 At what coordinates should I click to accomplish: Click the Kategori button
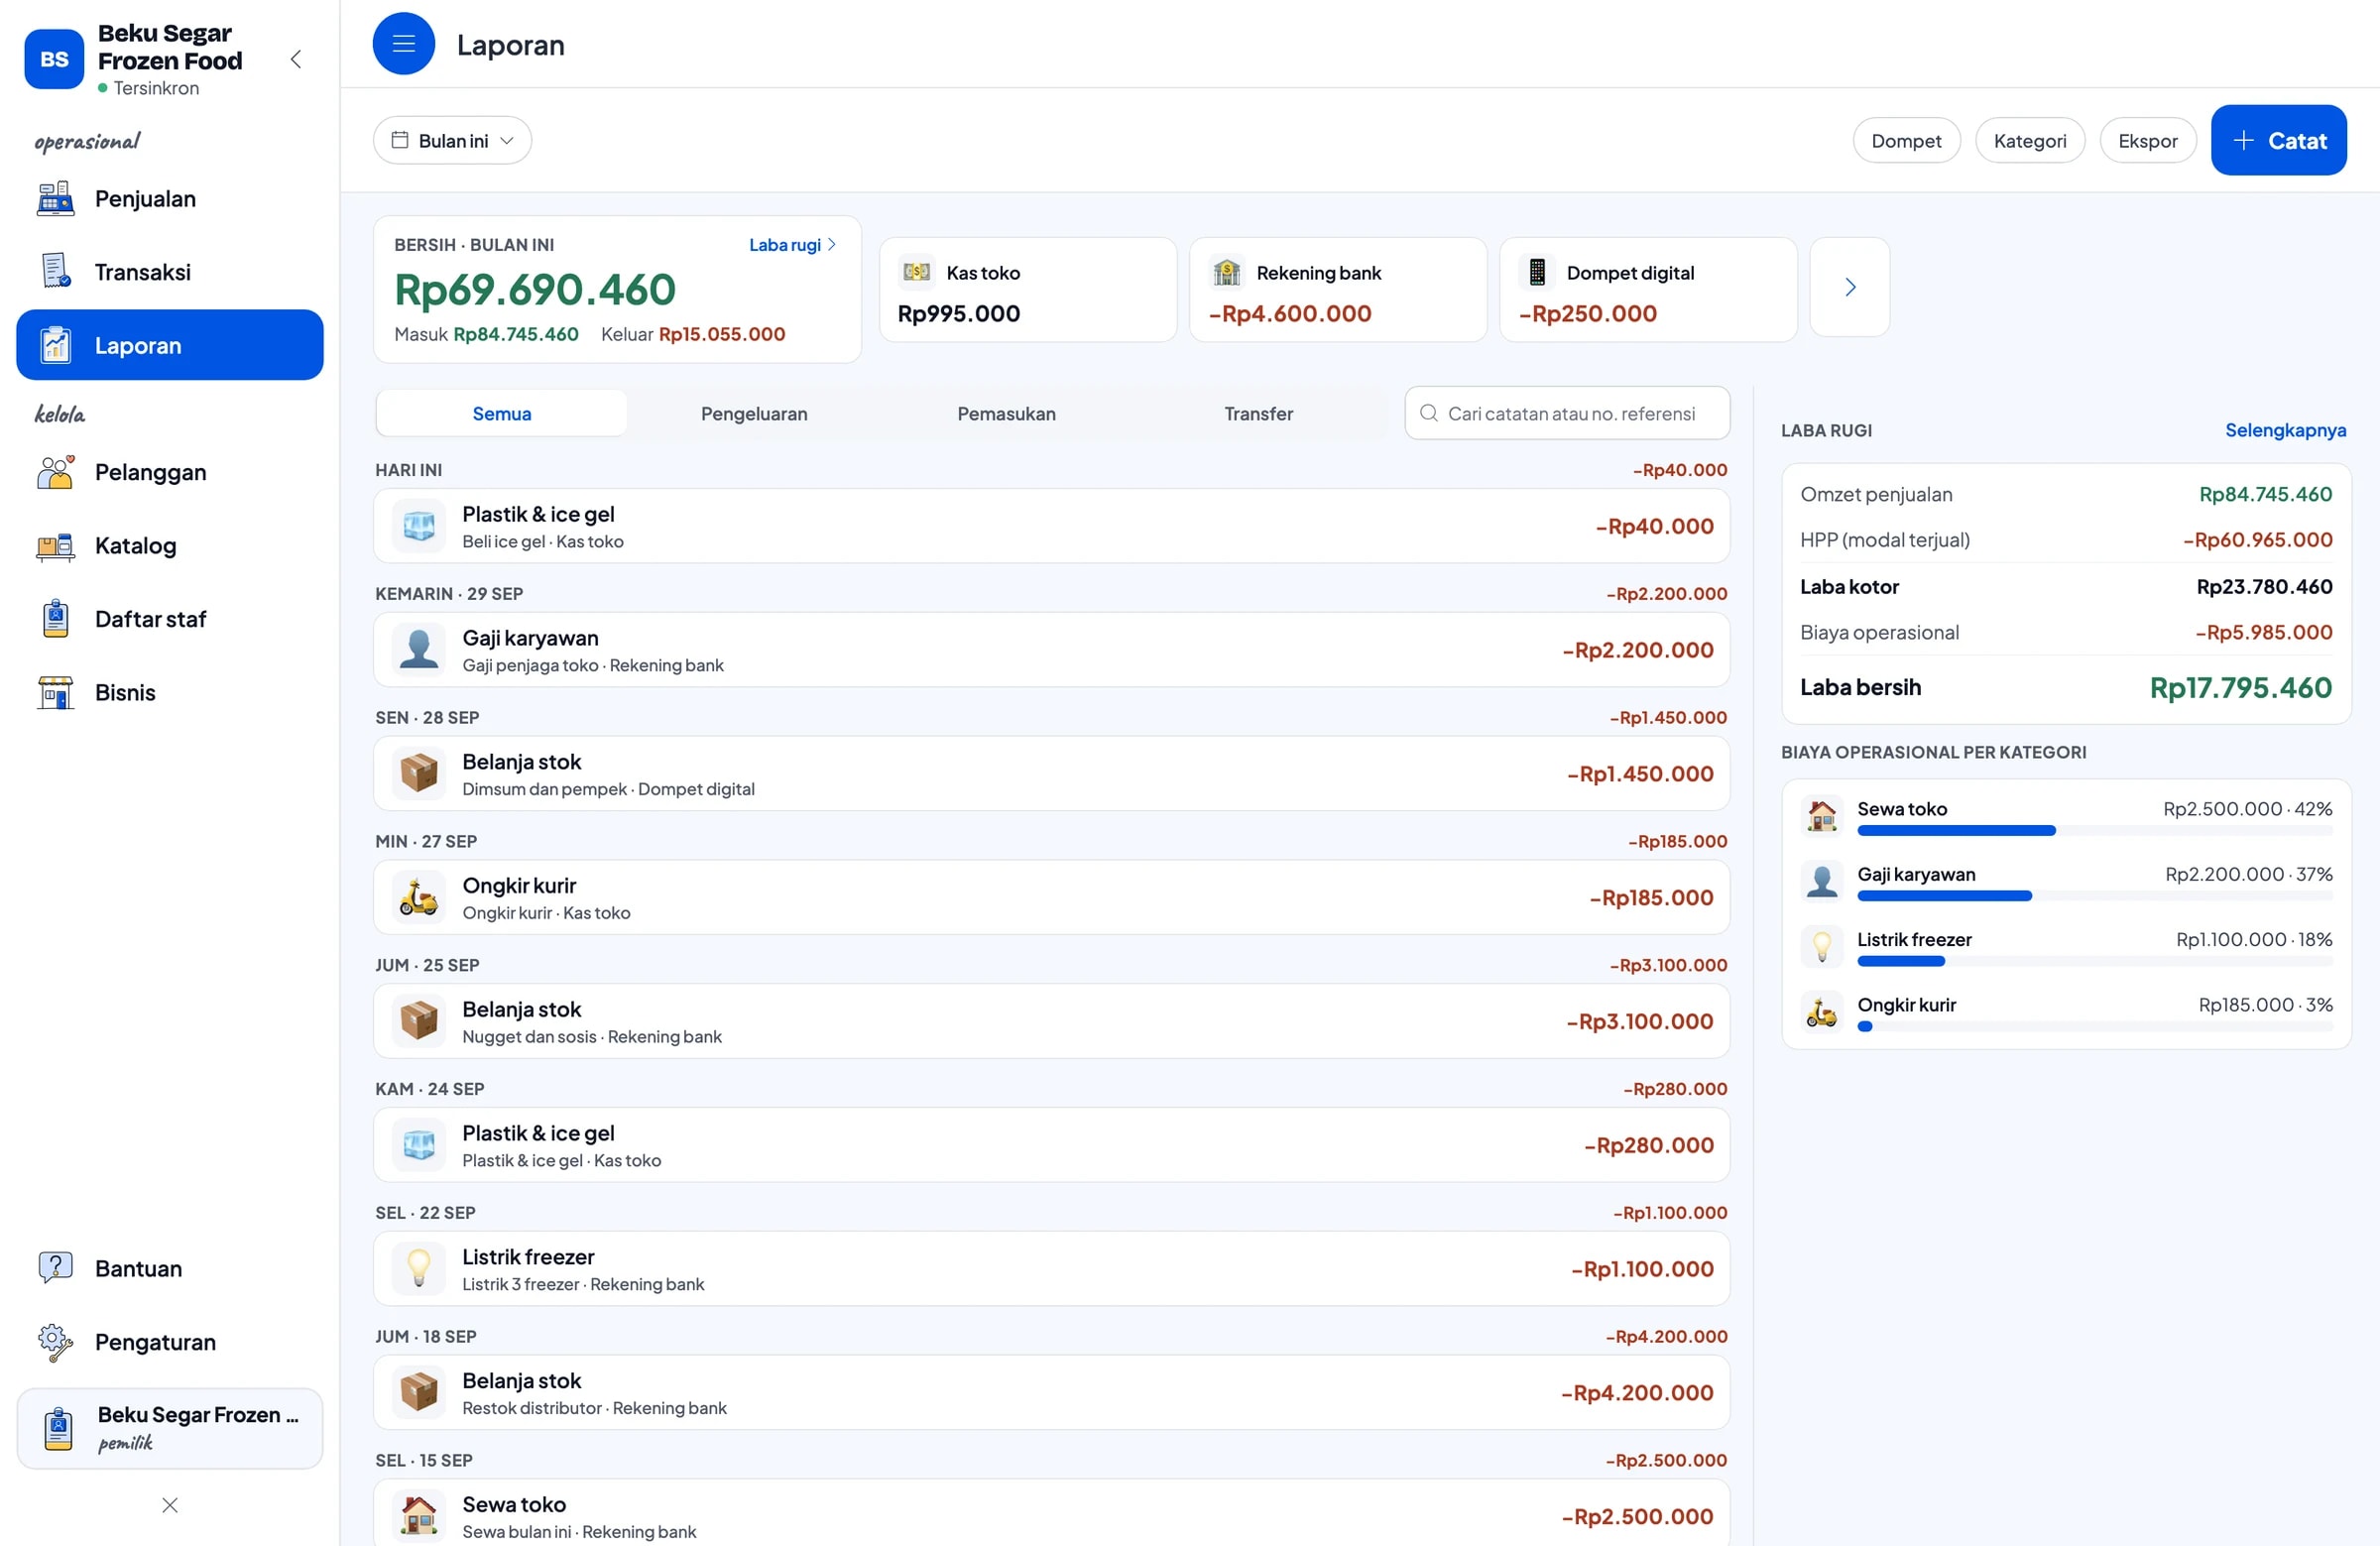(x=2029, y=141)
